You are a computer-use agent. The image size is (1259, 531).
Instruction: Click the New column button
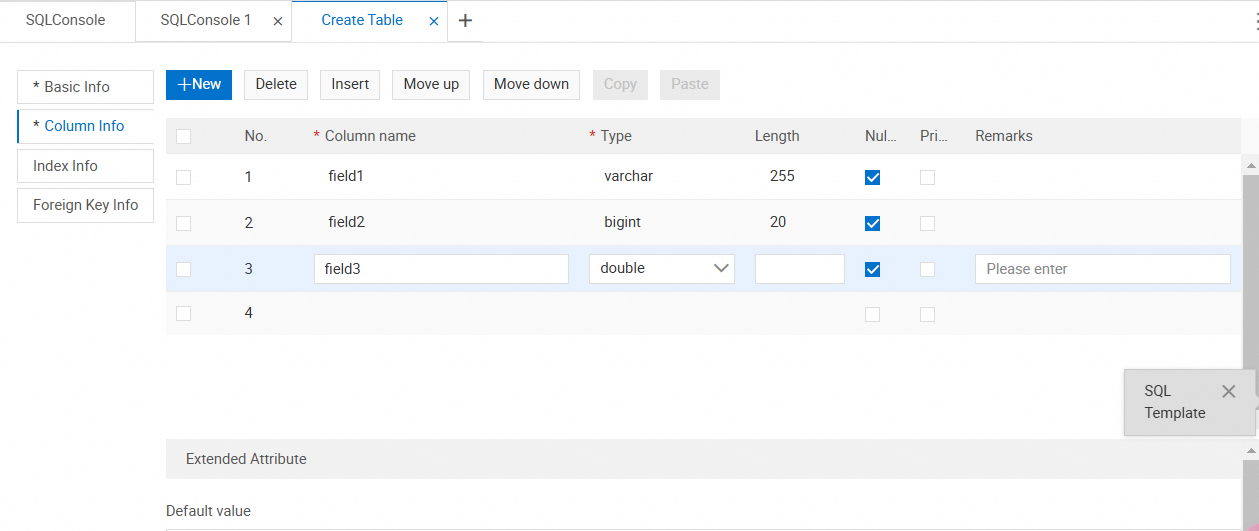[199, 85]
